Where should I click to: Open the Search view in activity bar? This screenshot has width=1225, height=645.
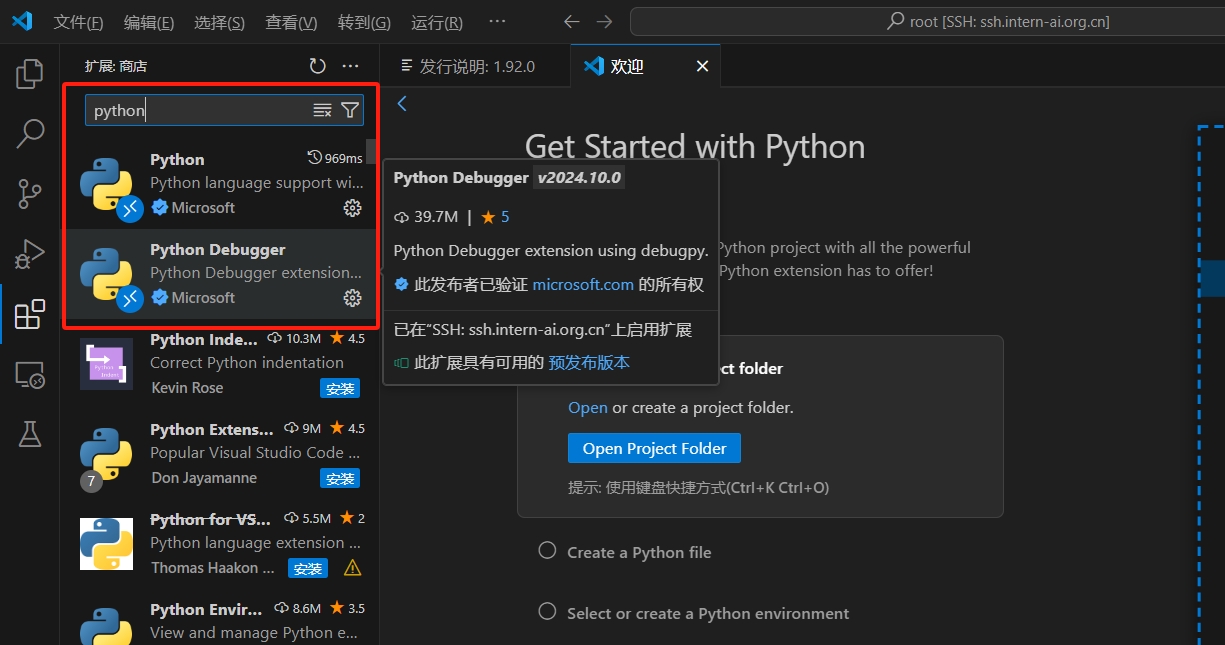pyautogui.click(x=30, y=133)
